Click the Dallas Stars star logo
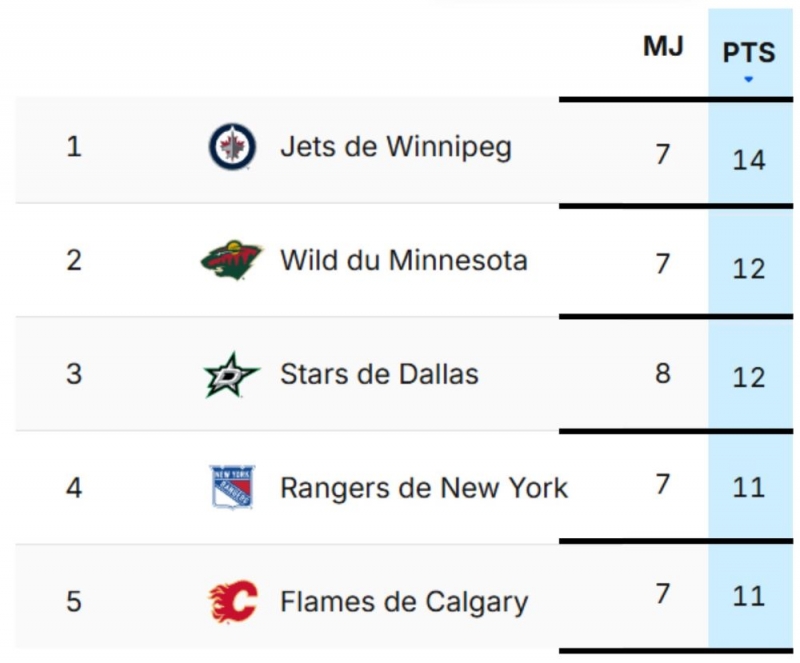 (231, 373)
